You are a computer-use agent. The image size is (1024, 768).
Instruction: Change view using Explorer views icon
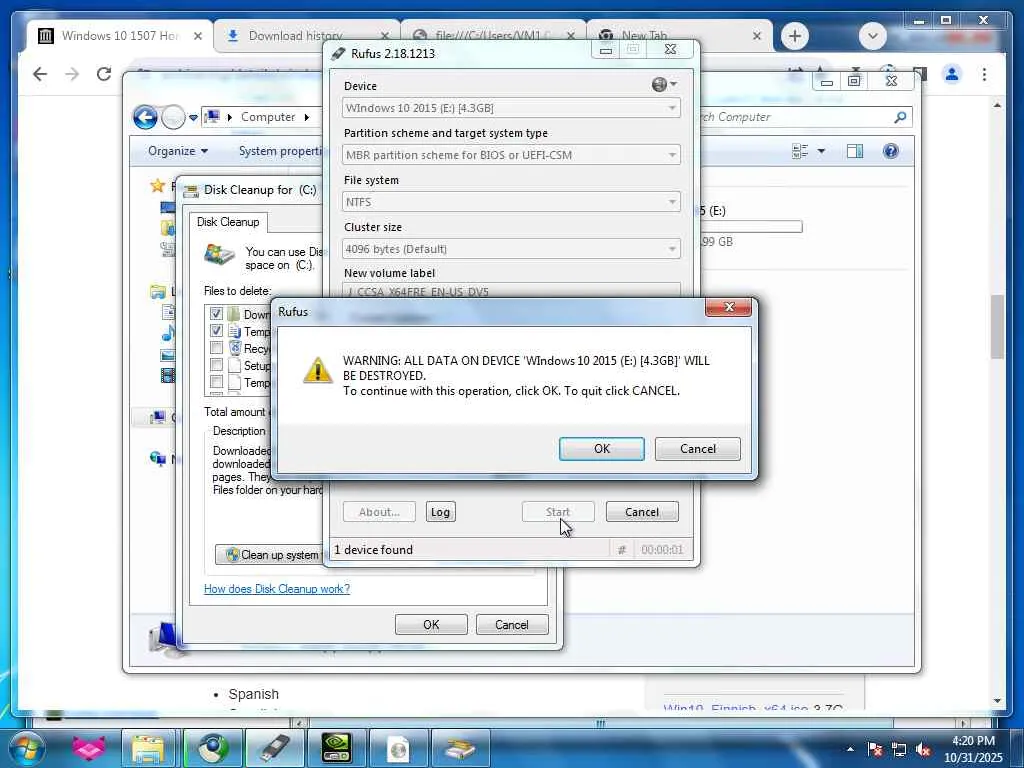(800, 152)
